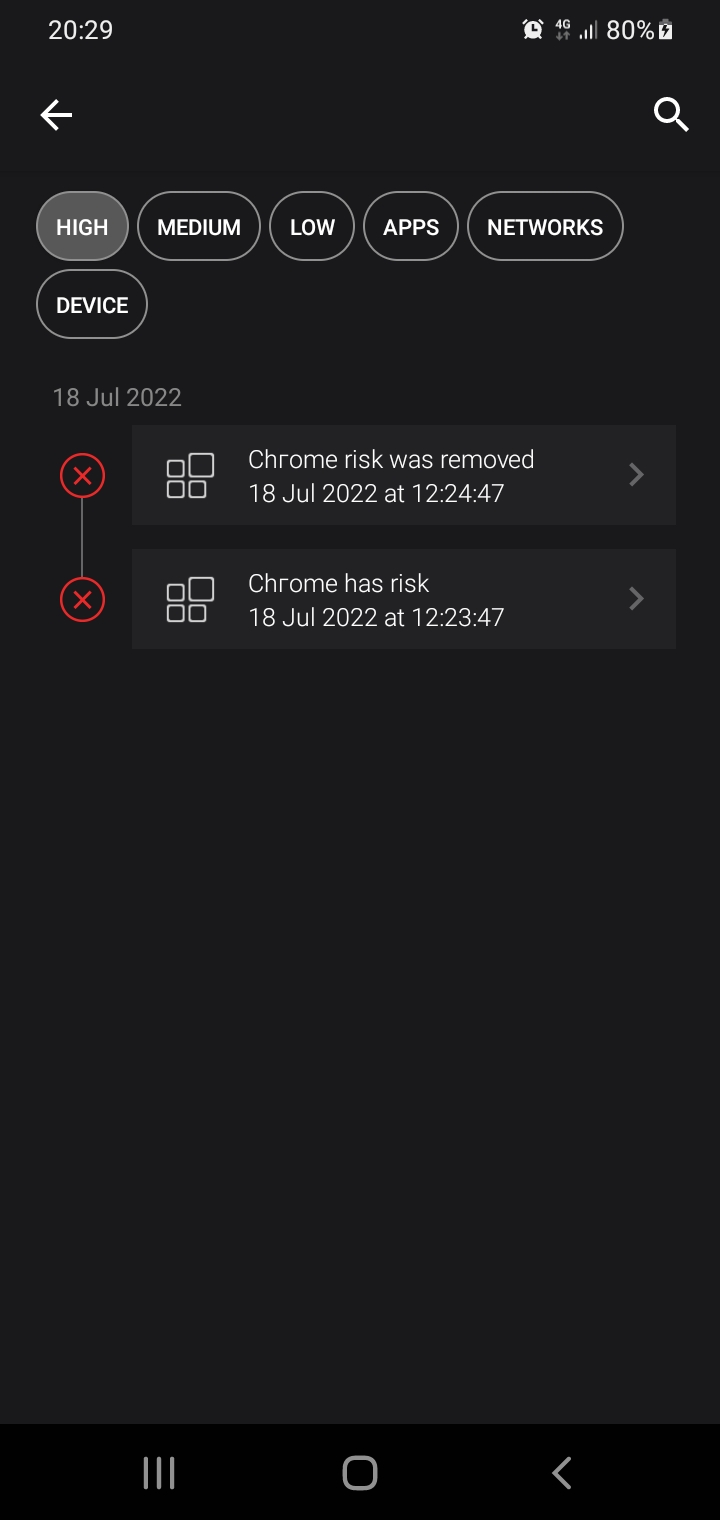Filter events by DEVICE
The height and width of the screenshot is (1520, 720).
point(92,305)
